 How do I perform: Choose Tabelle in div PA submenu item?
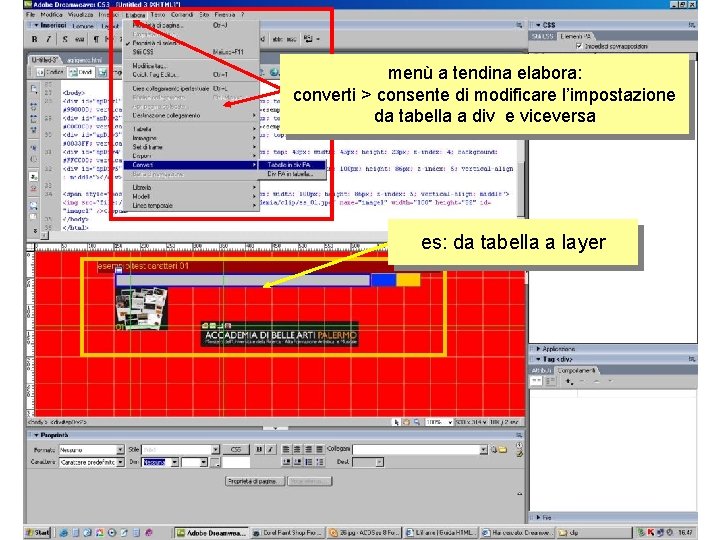(x=291, y=165)
